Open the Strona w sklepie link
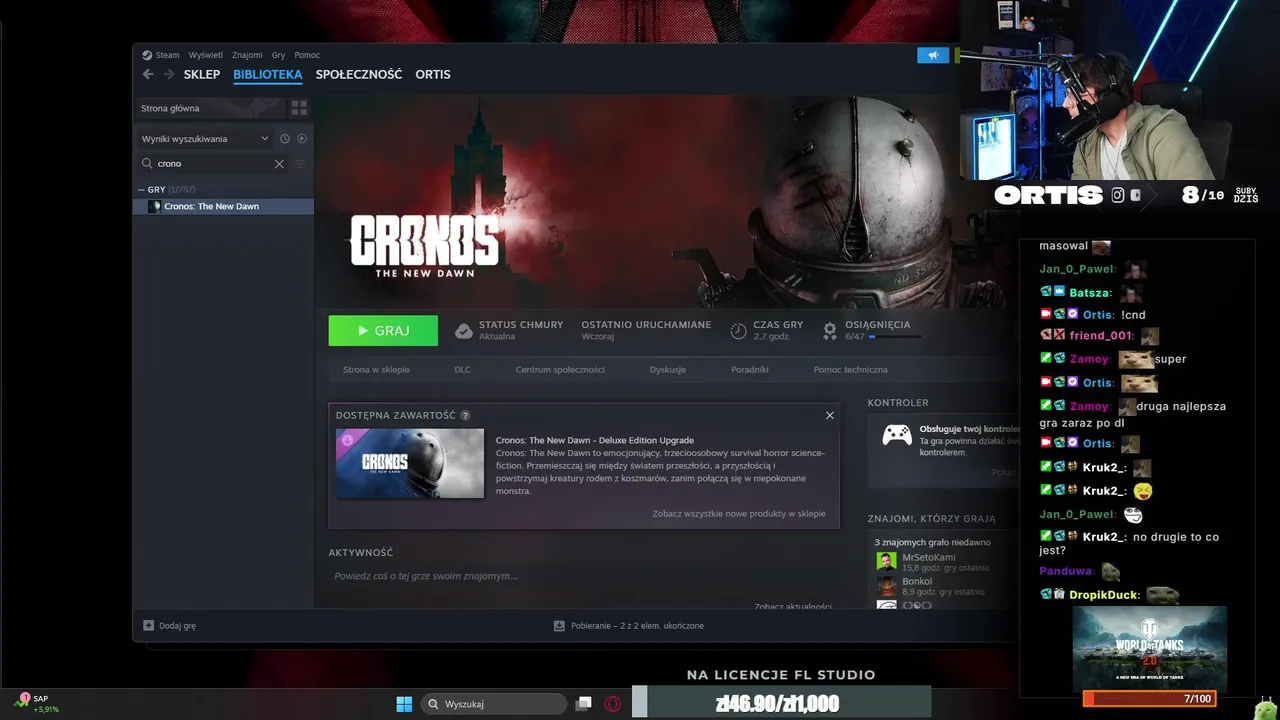Screen dimensions: 1280x720 376,370
